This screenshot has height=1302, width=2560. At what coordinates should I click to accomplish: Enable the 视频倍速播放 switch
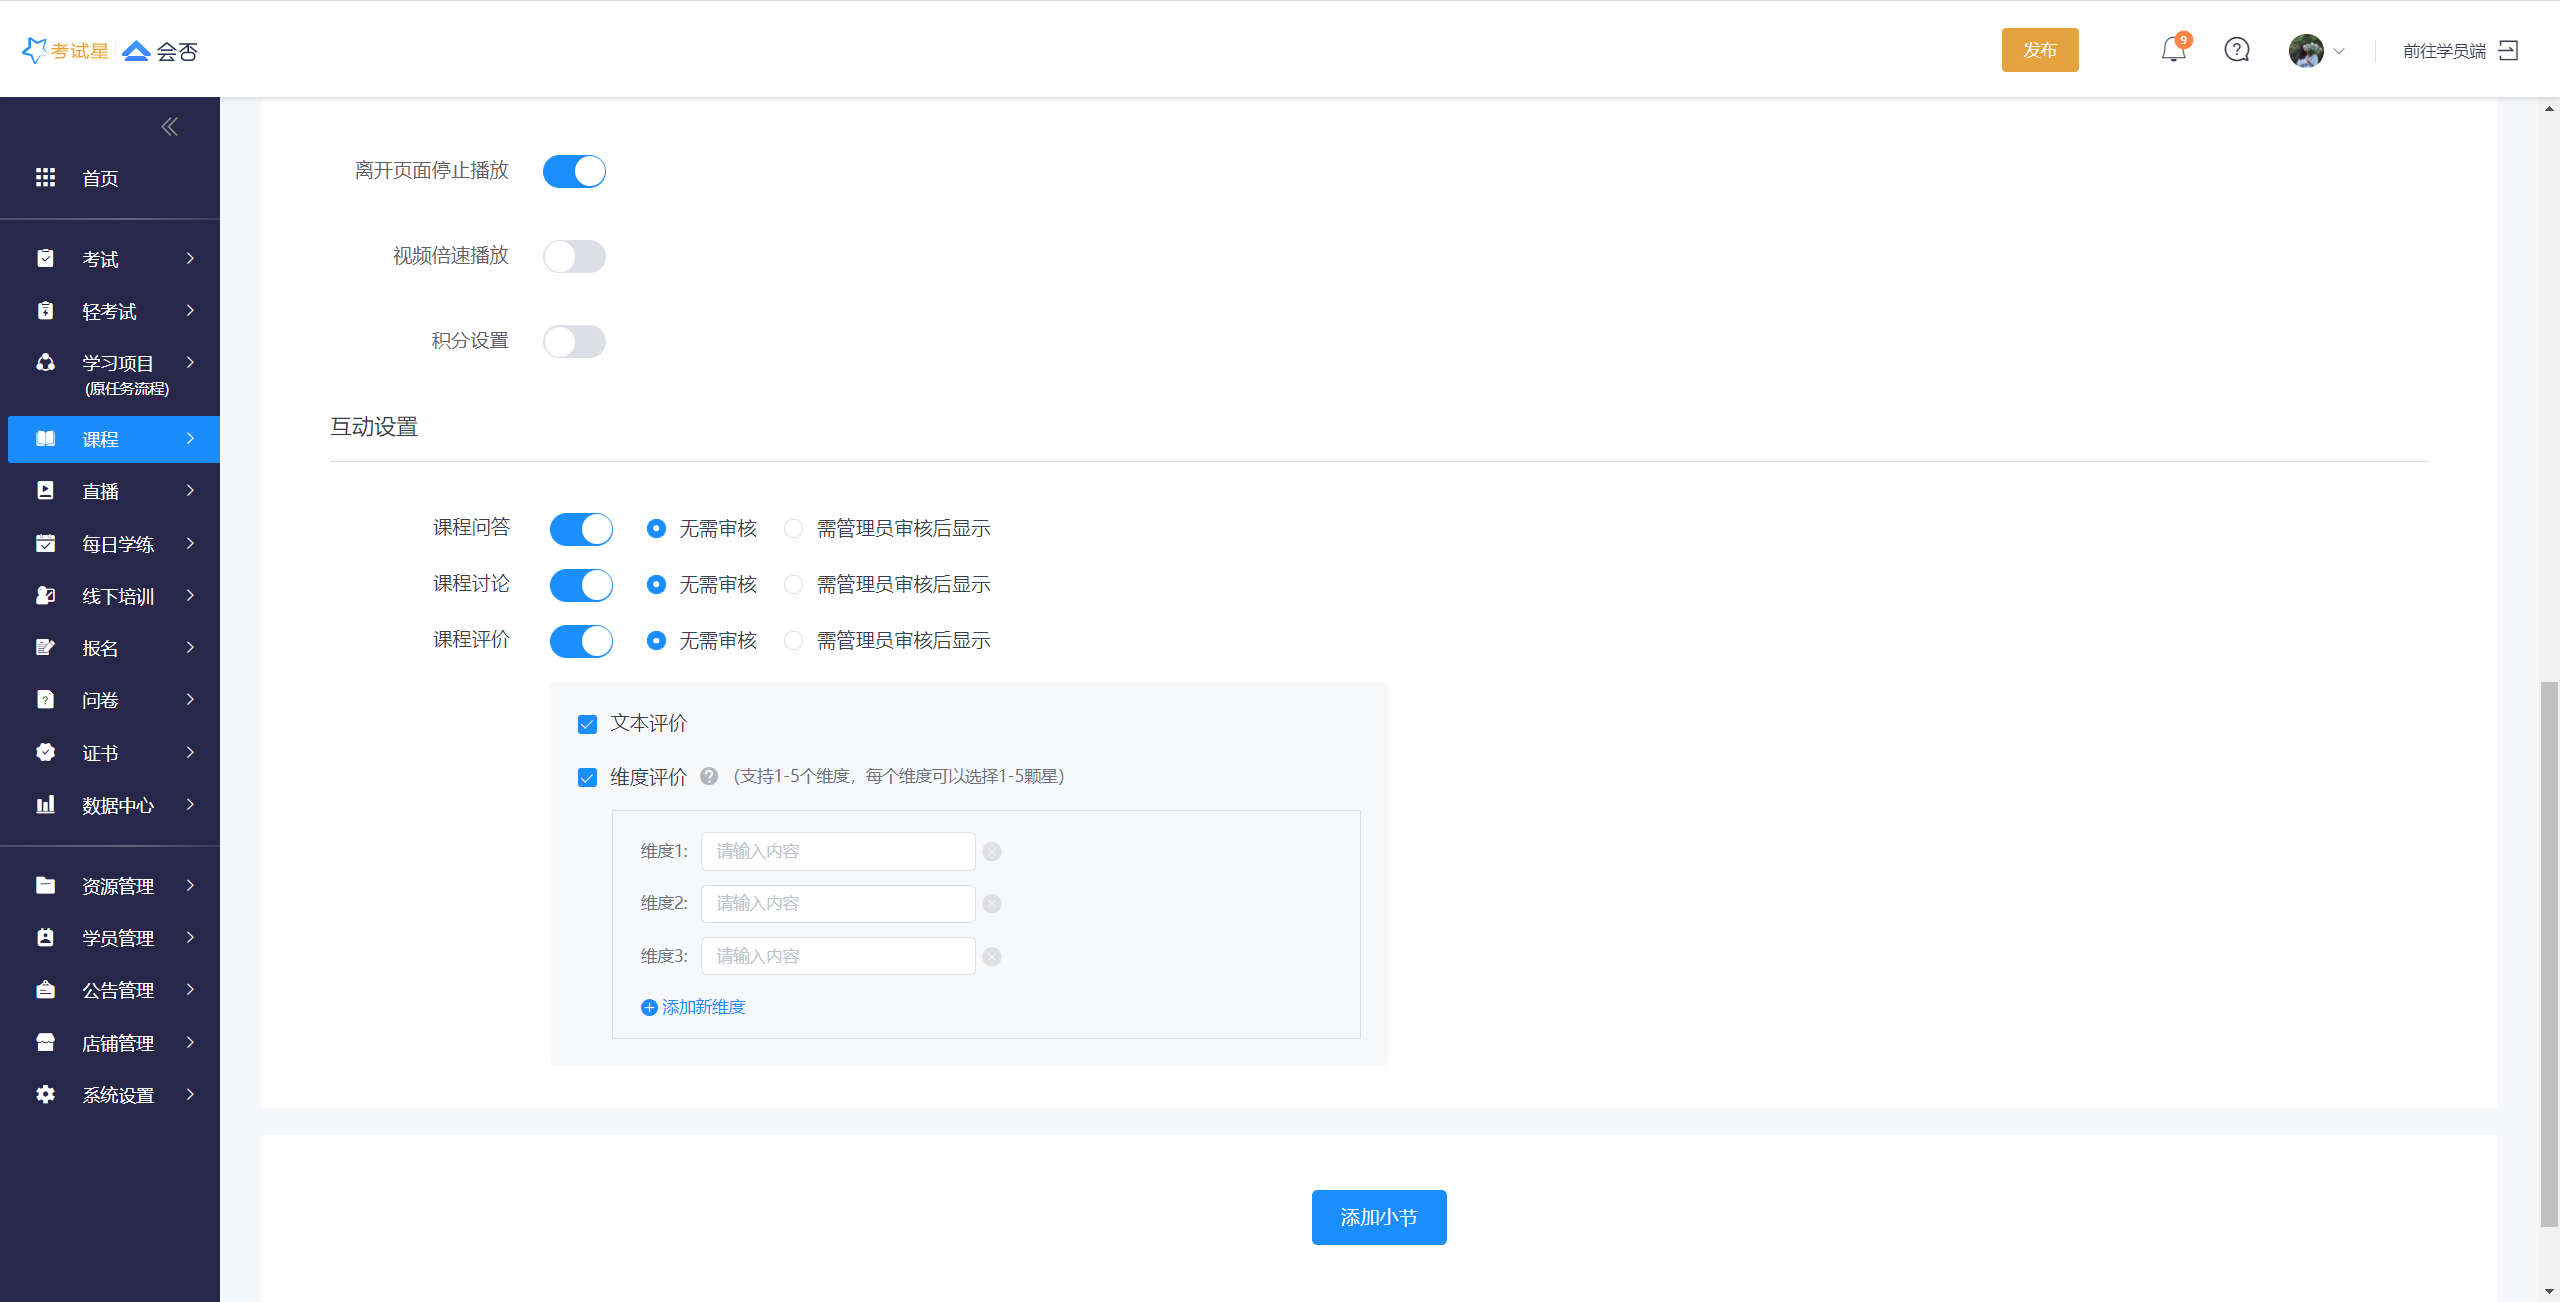pyautogui.click(x=574, y=256)
